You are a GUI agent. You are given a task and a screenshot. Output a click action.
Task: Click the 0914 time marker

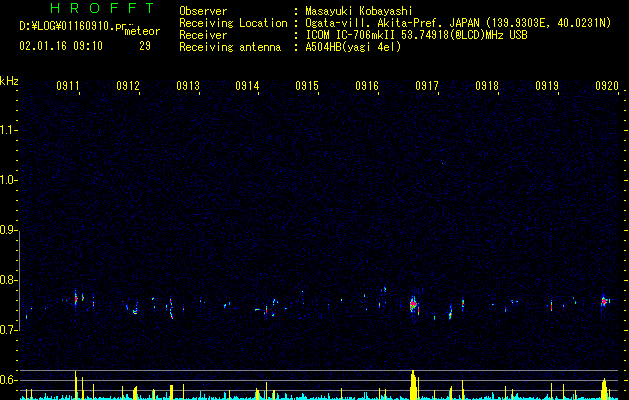[x=247, y=85]
